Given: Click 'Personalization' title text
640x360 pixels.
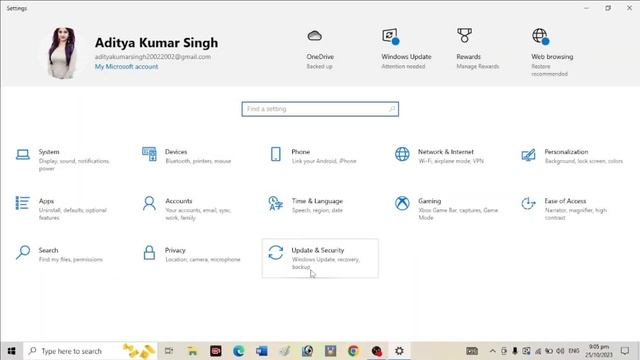Looking at the screenshot, I should (566, 152).
